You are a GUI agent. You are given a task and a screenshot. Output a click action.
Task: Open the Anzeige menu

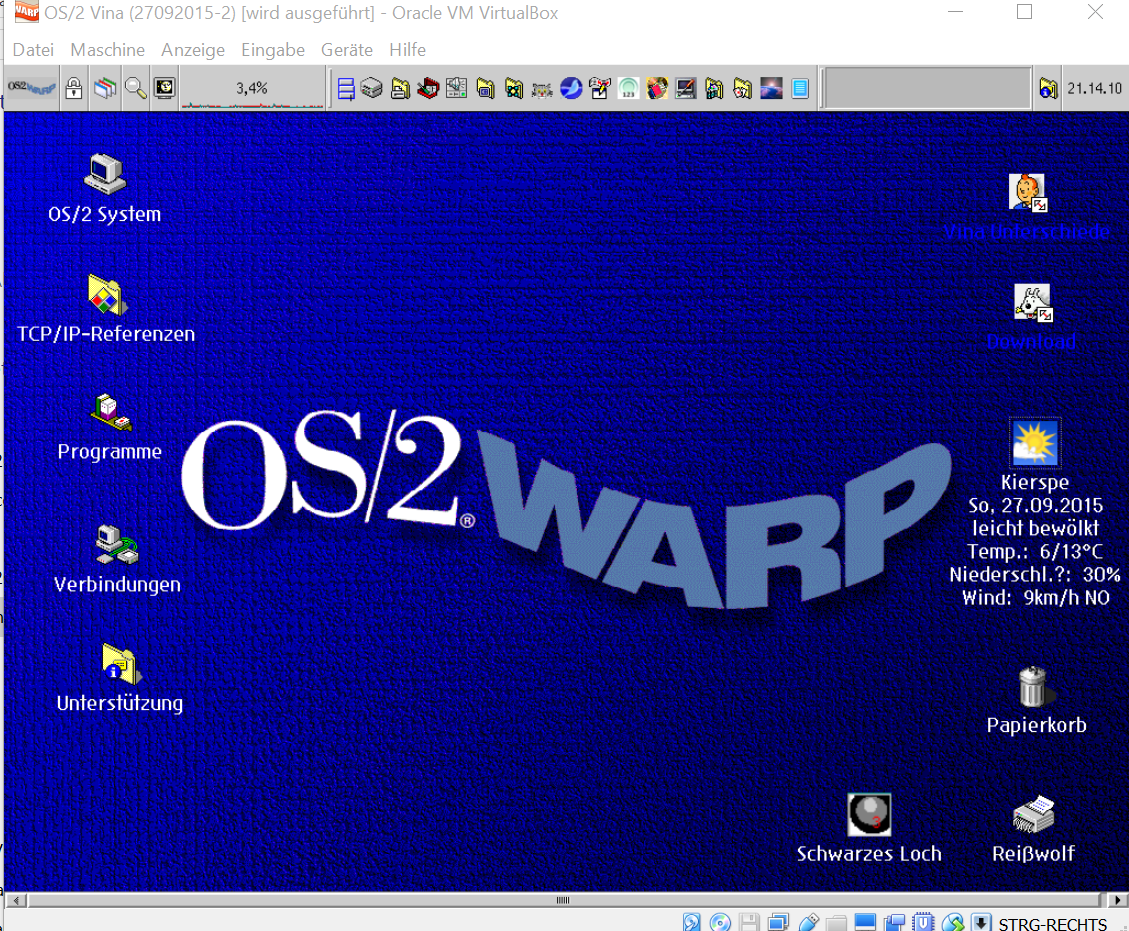point(193,50)
